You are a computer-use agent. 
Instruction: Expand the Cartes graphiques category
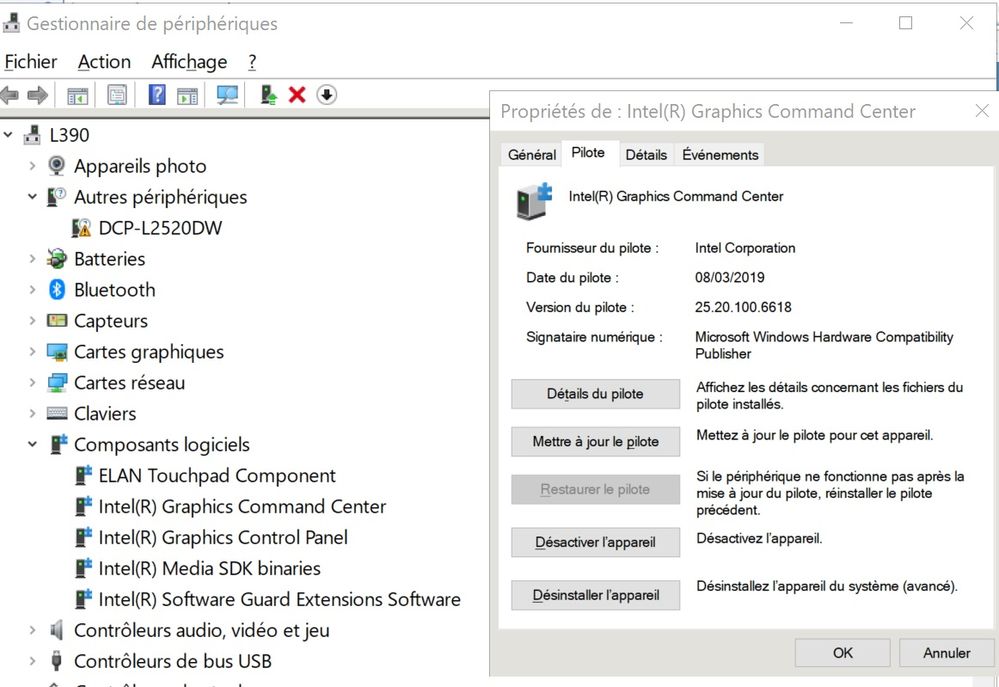click(32, 352)
